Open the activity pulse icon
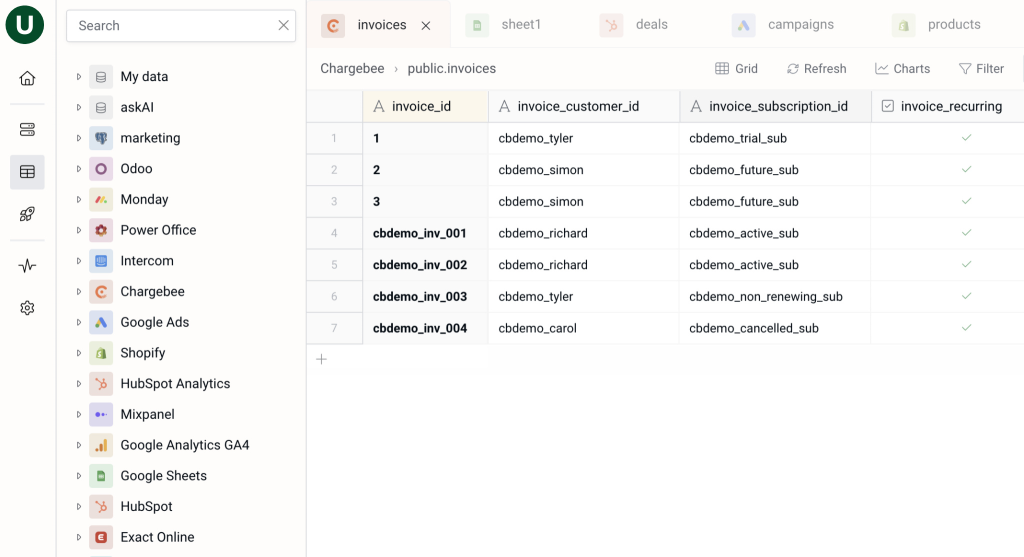Viewport: 1024px width, 557px height. (27, 266)
